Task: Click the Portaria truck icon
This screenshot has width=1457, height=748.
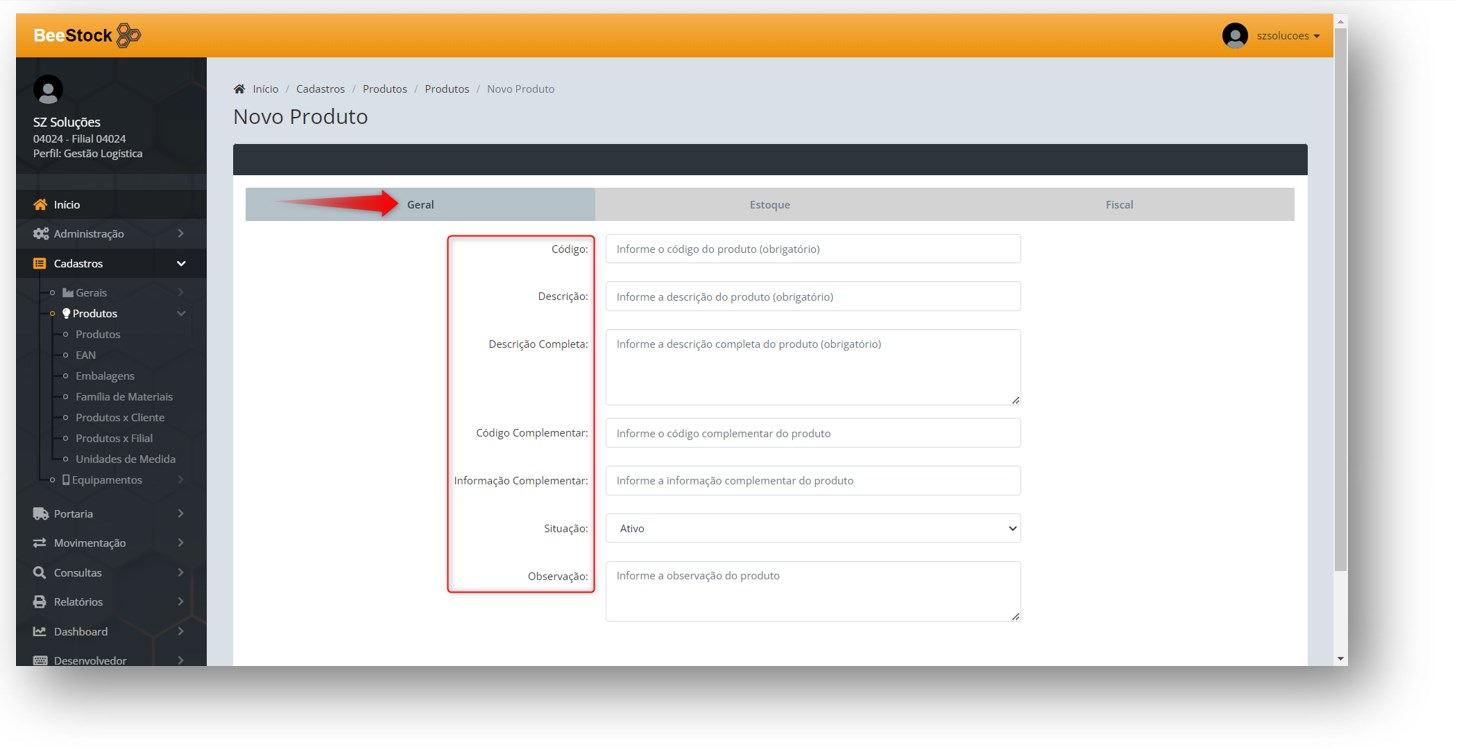Action: [x=40, y=514]
